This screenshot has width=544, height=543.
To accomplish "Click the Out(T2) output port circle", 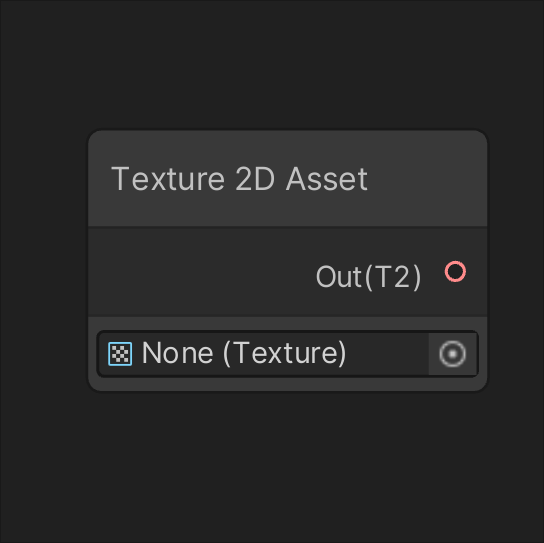I will 455,271.
